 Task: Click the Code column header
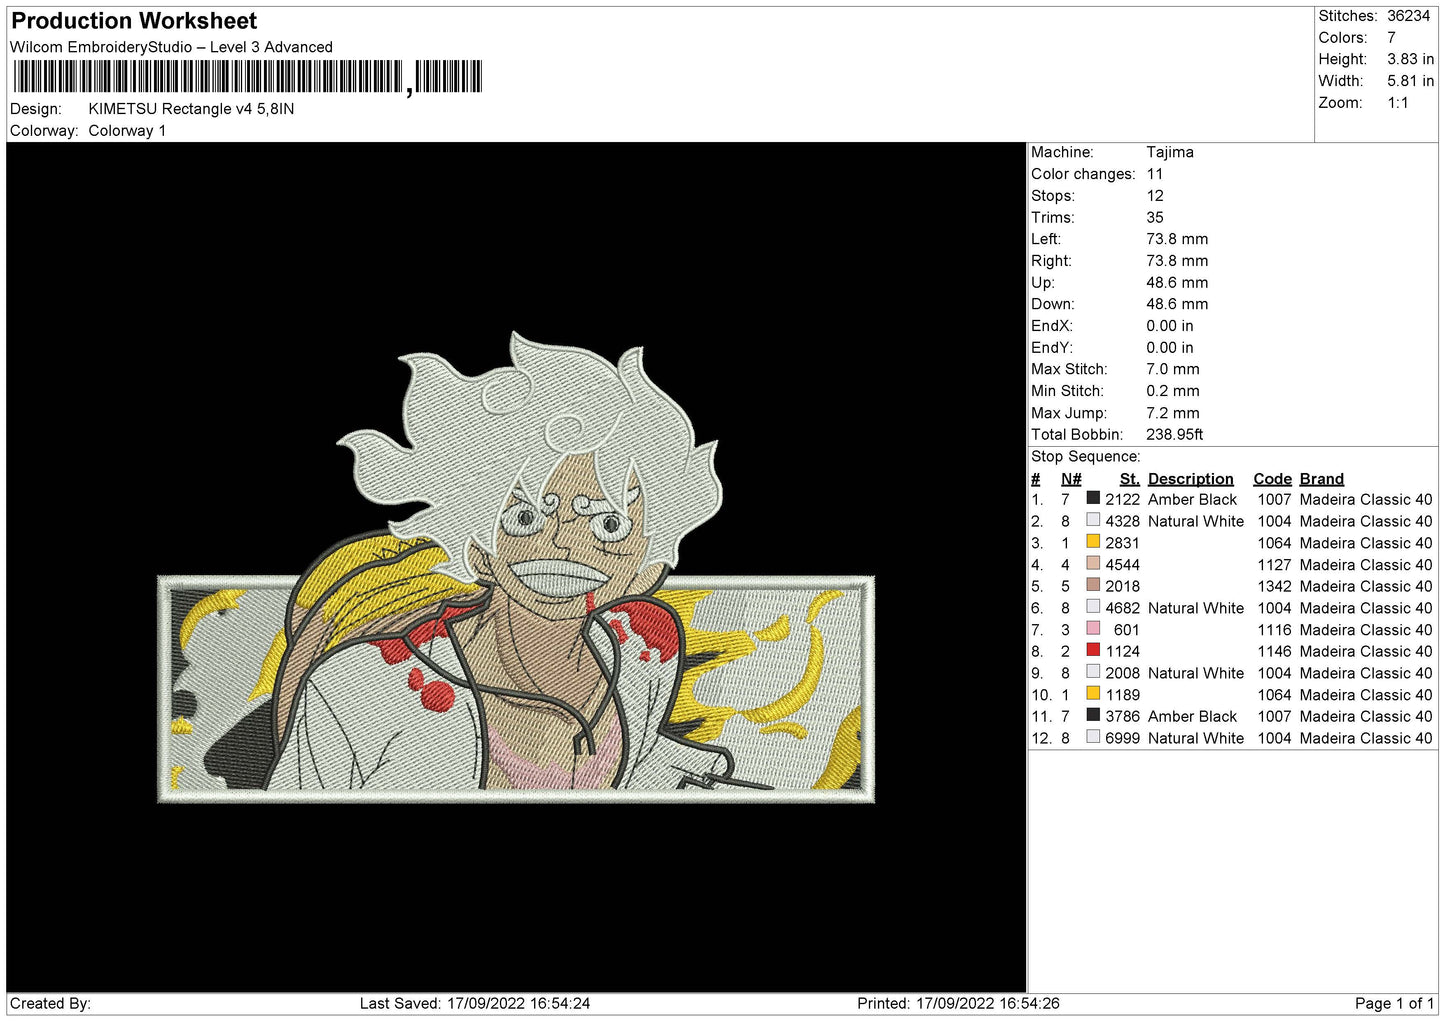(x=1272, y=479)
